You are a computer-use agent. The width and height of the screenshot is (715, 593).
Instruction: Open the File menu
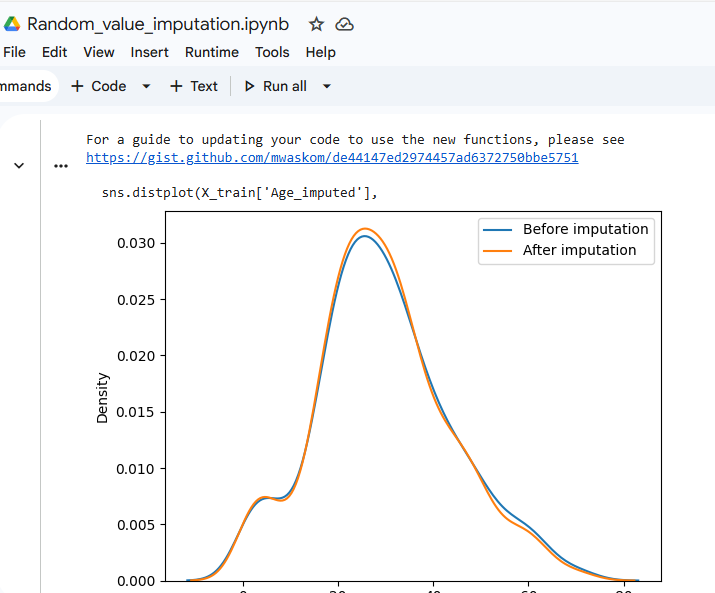[14, 52]
